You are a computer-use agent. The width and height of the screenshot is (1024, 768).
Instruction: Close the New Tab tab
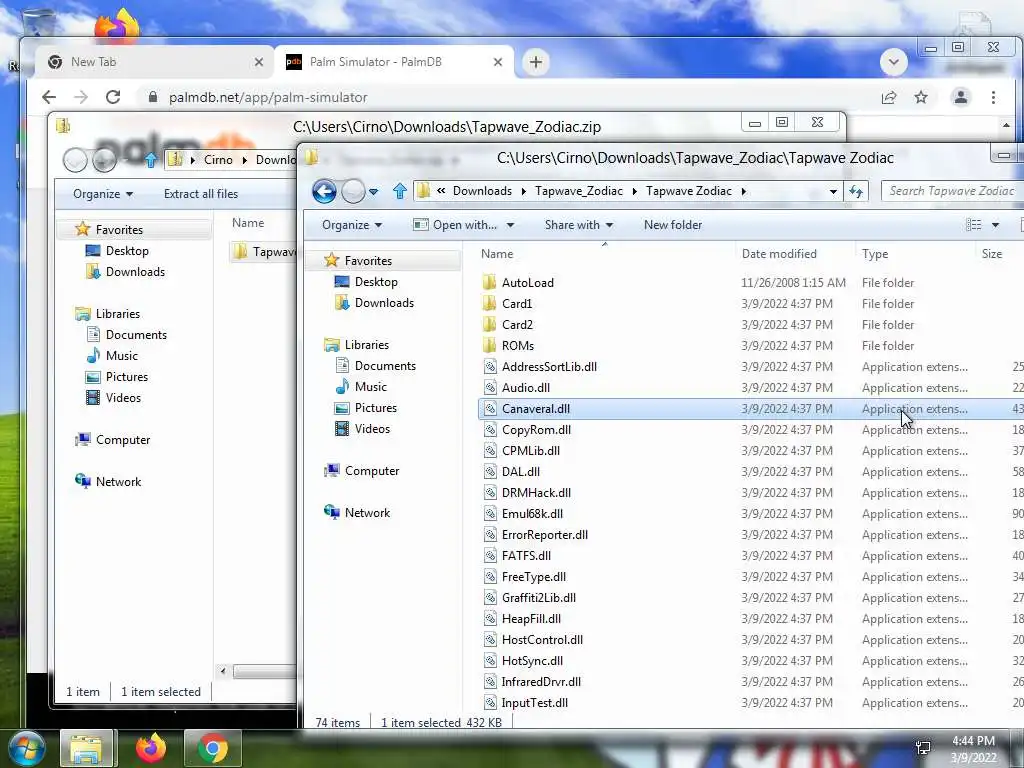(259, 62)
